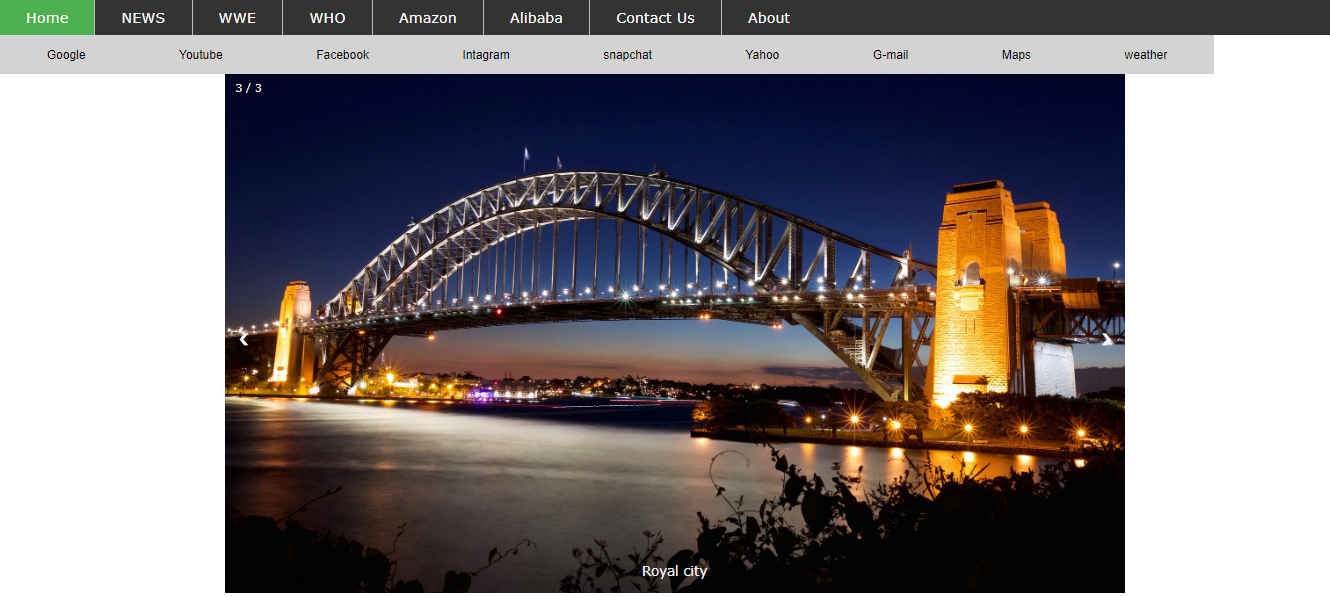Select NEWS in the top navigation
1330x597 pixels.
143,18
